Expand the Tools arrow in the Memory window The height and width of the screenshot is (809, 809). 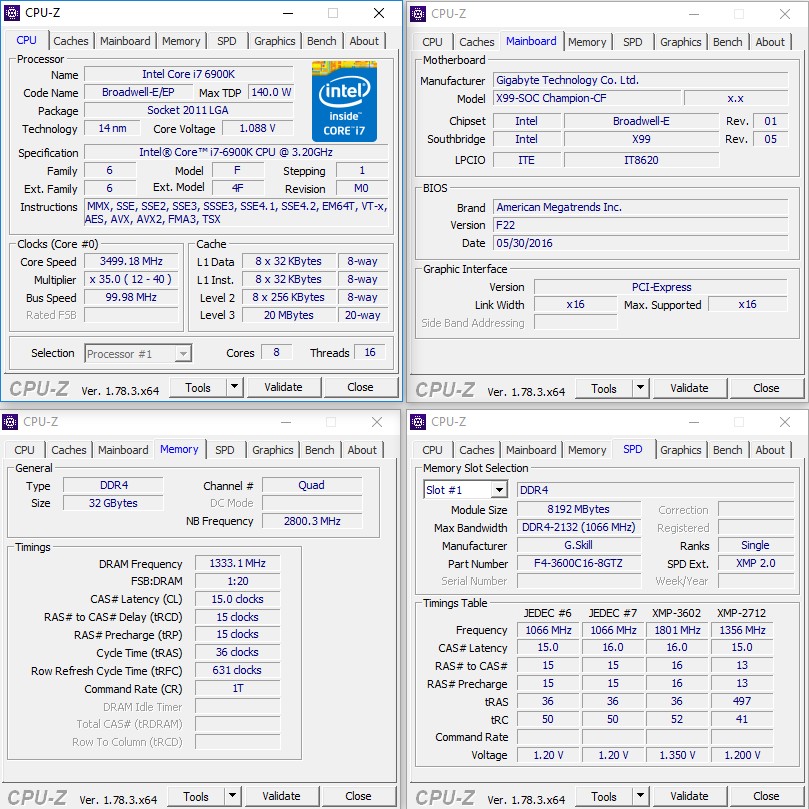click(233, 796)
